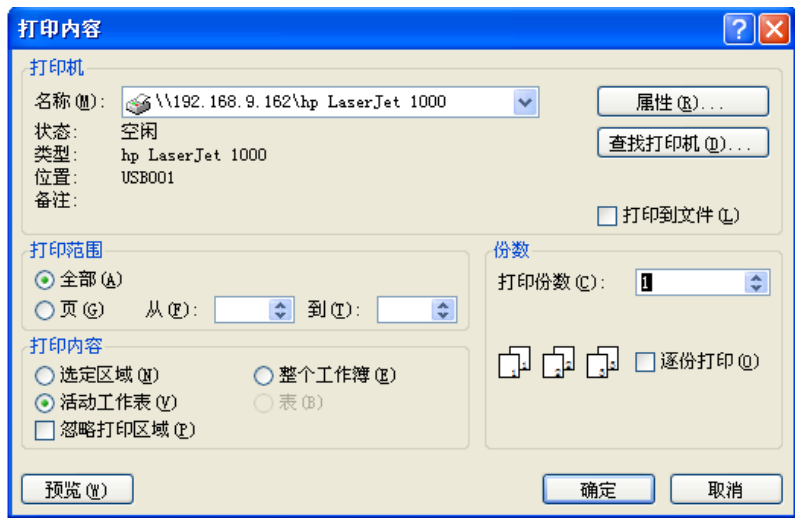This screenshot has width=801, height=525.
Task: Click the 预览(W) preview button
Action: point(77,490)
